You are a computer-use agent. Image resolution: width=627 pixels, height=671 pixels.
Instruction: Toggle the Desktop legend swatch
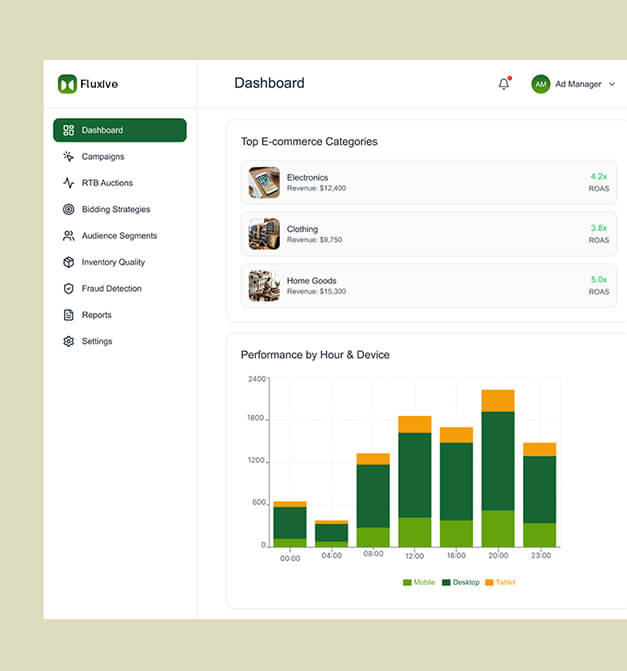pyautogui.click(x=446, y=582)
